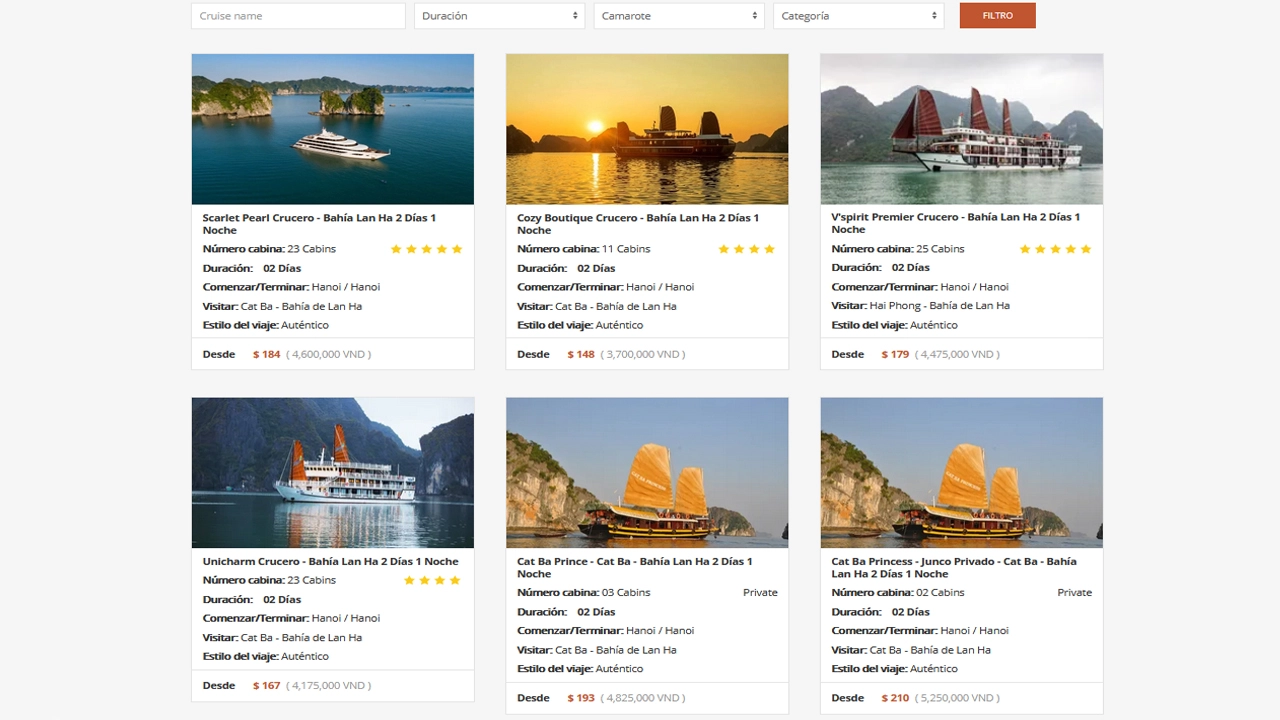
Task: Open the Unicharm cruise ship image
Action: 333,473
